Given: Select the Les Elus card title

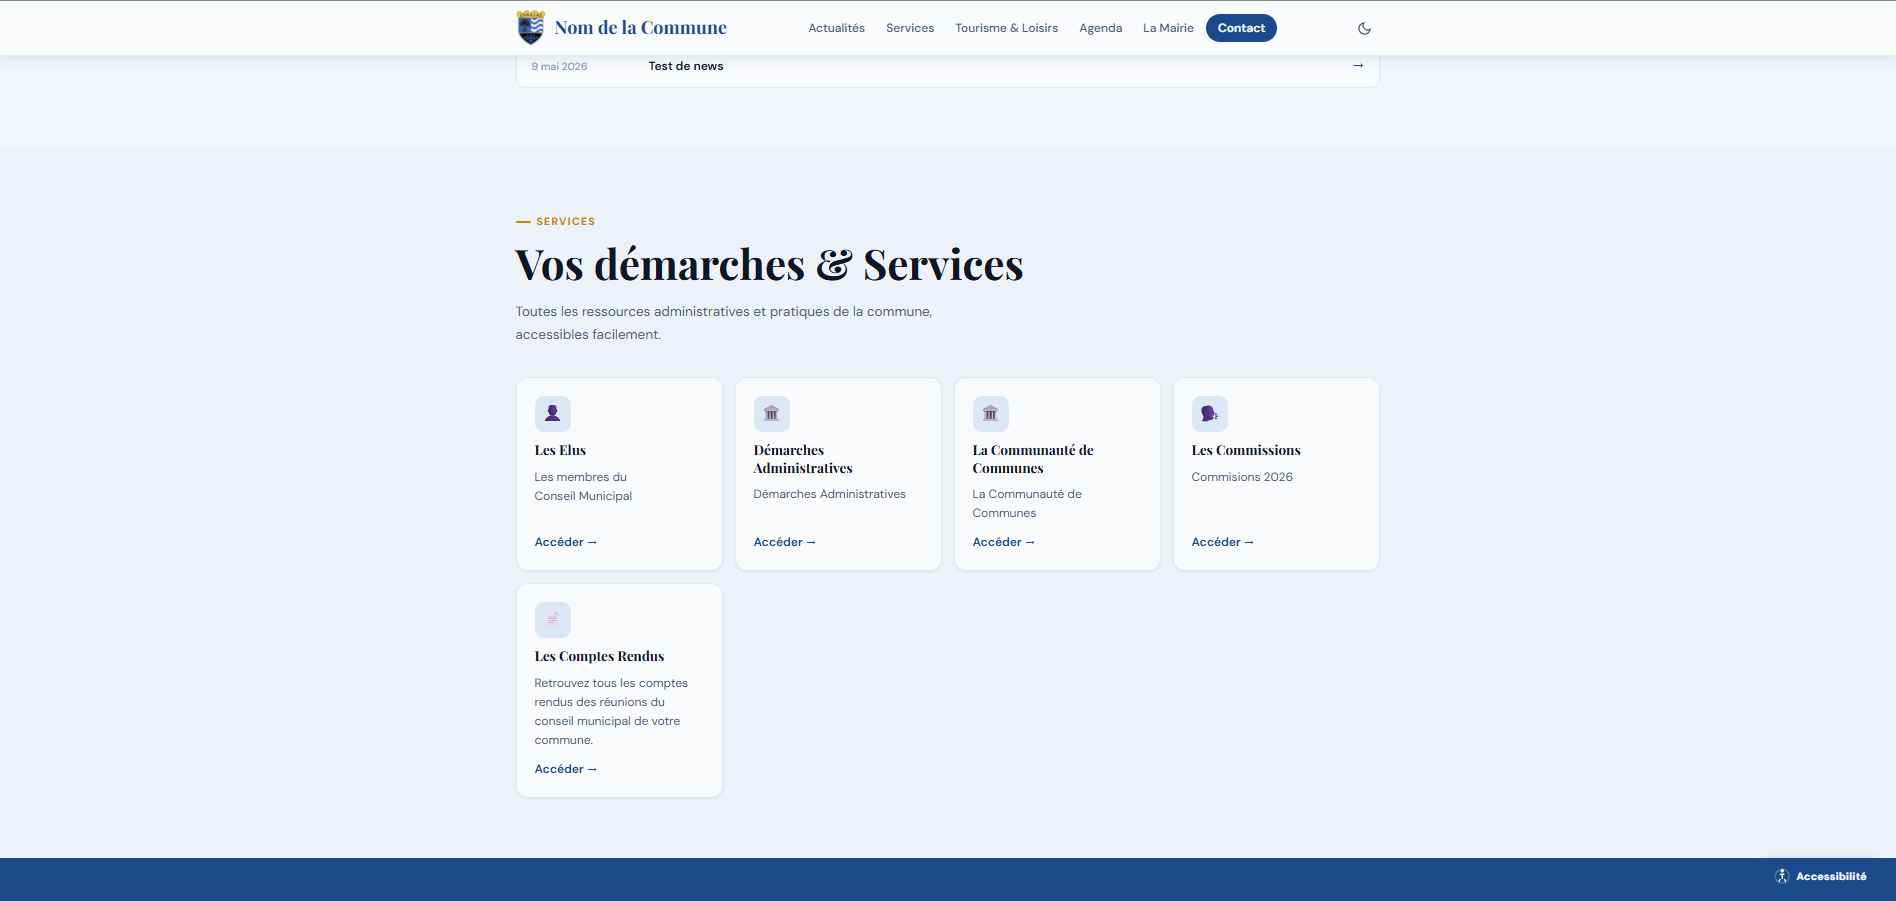Looking at the screenshot, I should [560, 450].
